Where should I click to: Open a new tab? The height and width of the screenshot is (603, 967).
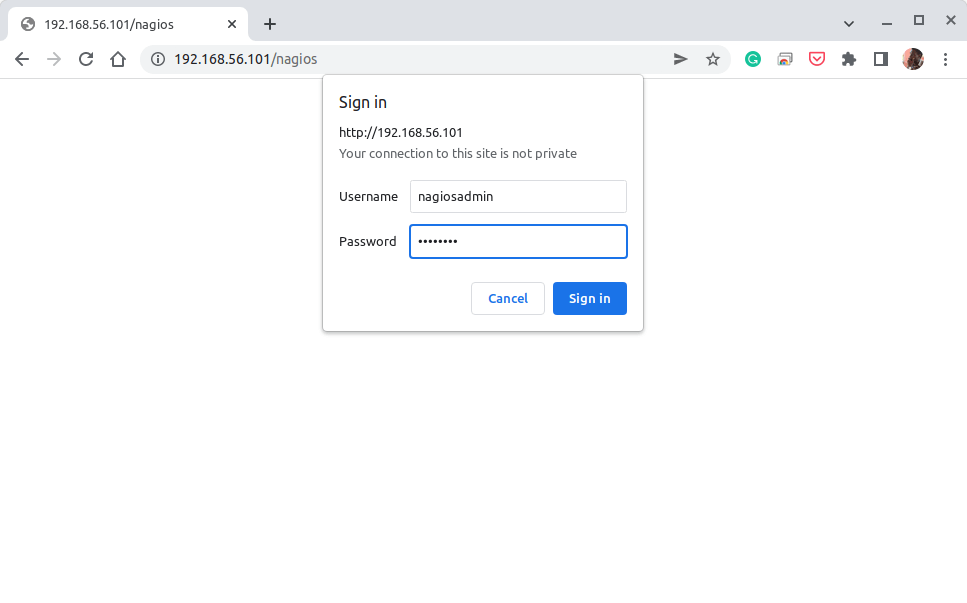[270, 24]
